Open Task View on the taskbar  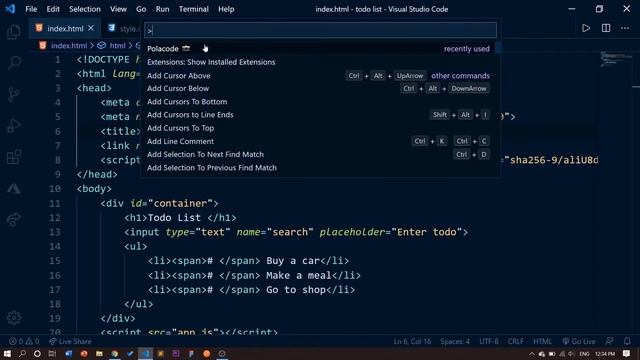52,353
